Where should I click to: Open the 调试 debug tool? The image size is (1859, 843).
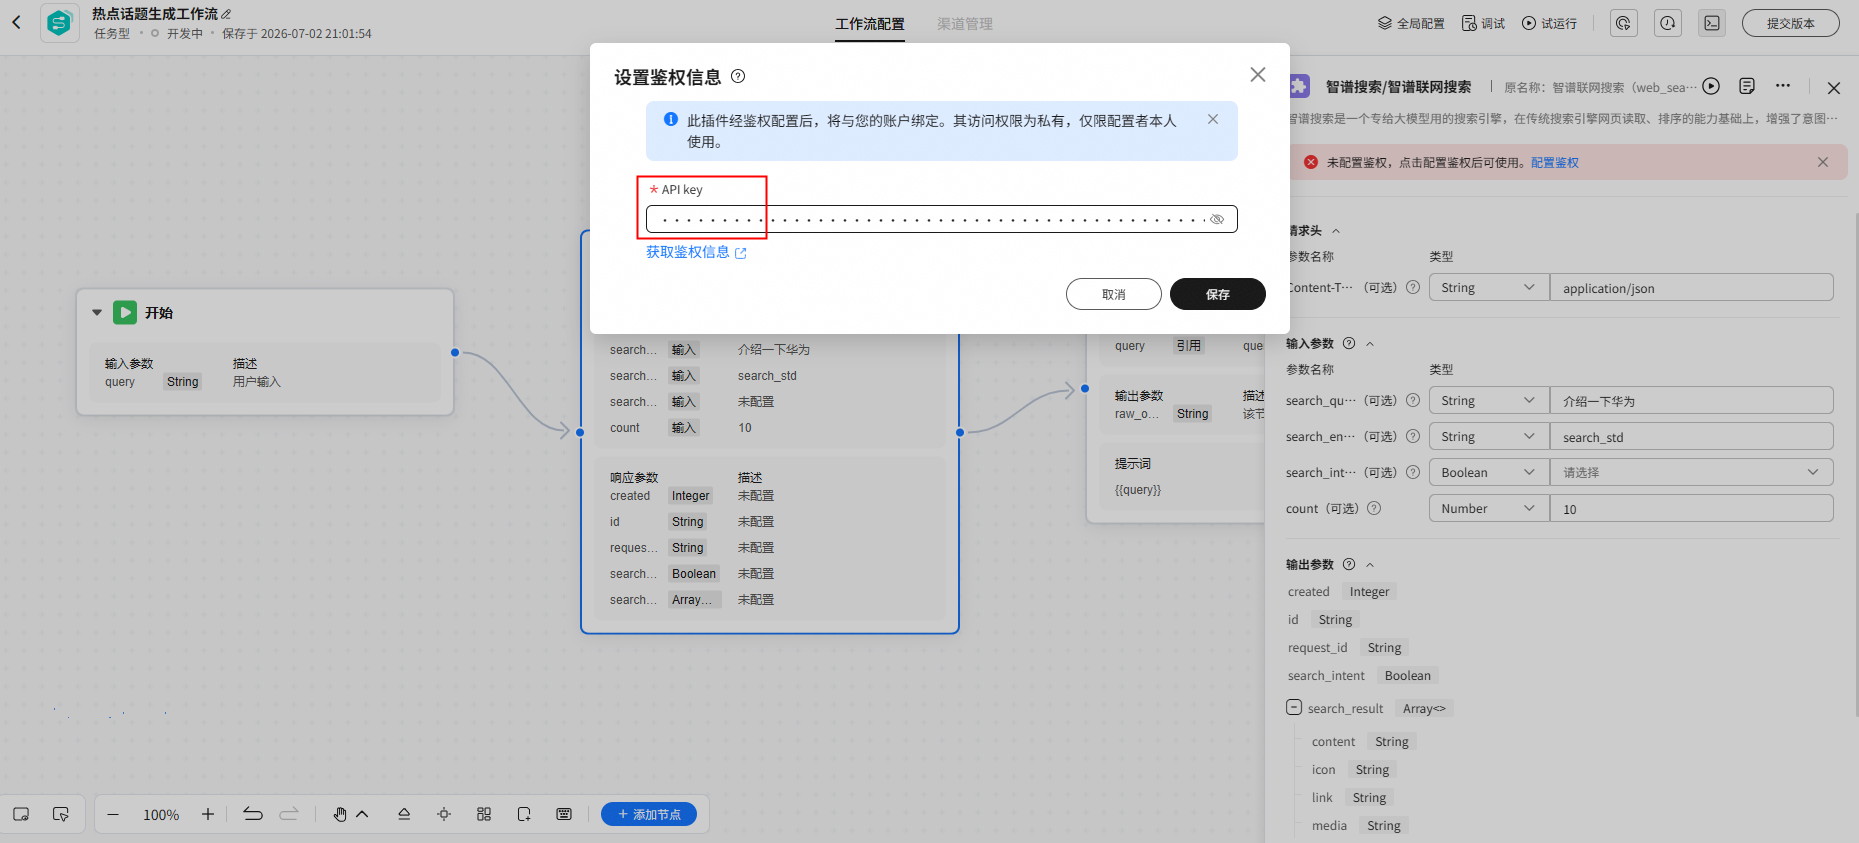[x=1483, y=23]
